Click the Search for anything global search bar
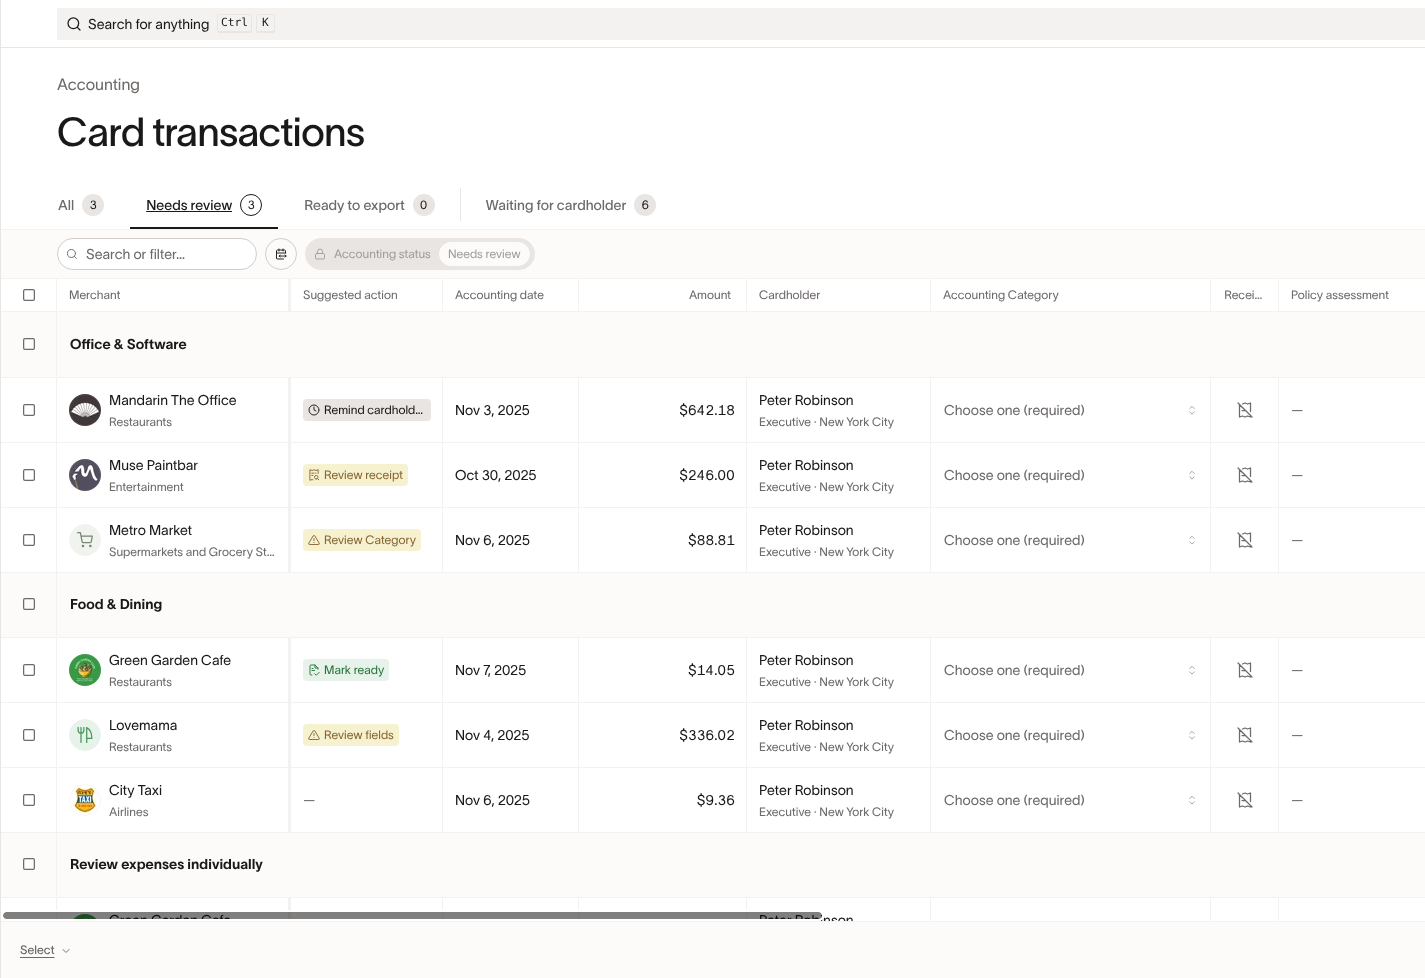 [741, 24]
